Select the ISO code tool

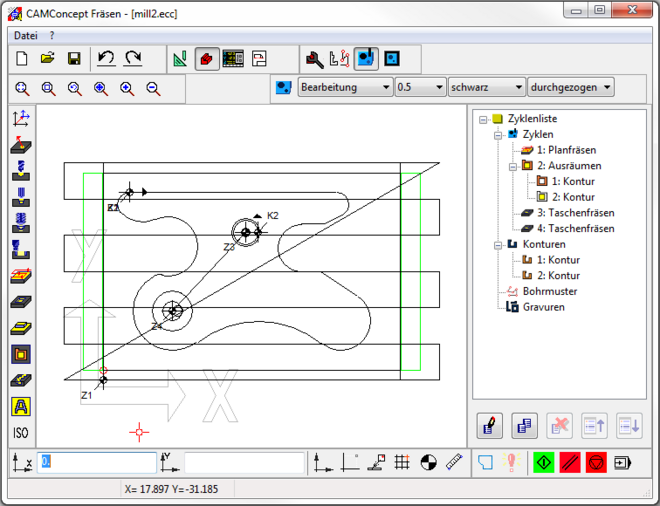[x=20, y=433]
